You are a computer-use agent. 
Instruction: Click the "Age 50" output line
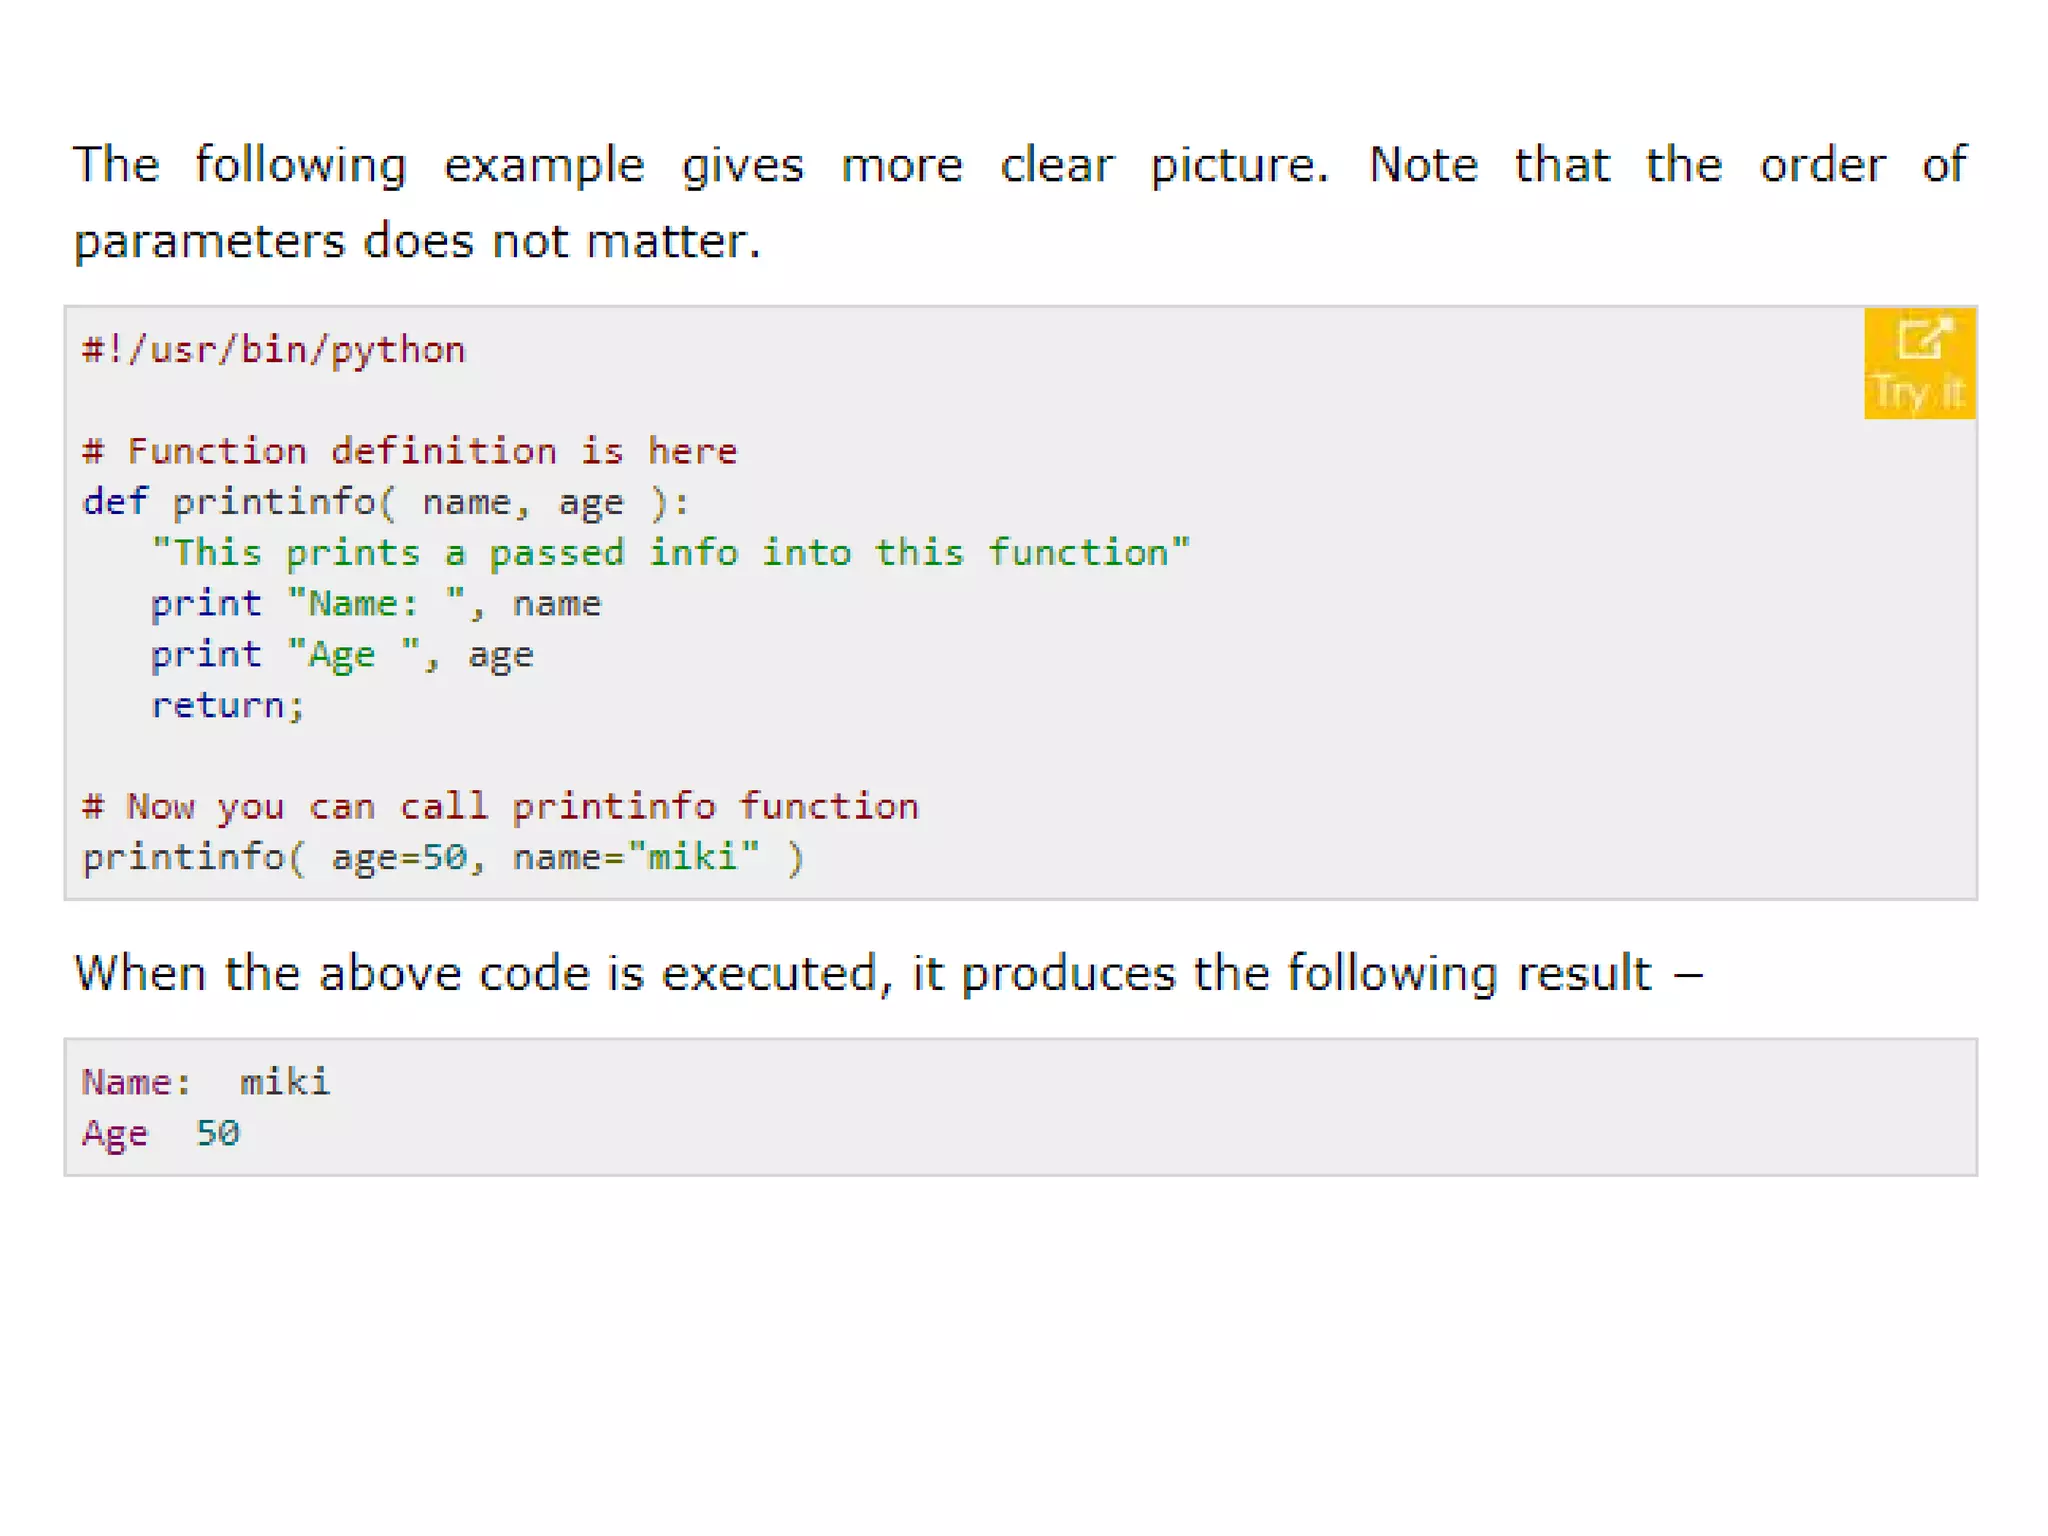(161, 1133)
